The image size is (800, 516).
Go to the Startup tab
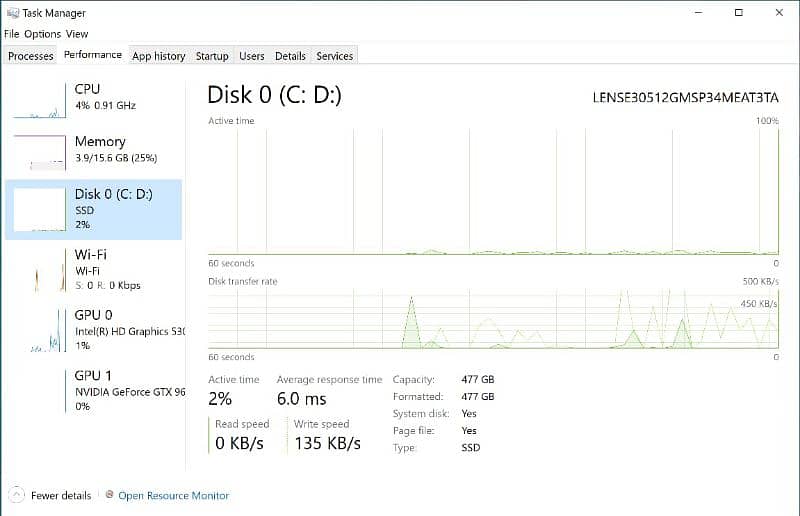(x=212, y=56)
